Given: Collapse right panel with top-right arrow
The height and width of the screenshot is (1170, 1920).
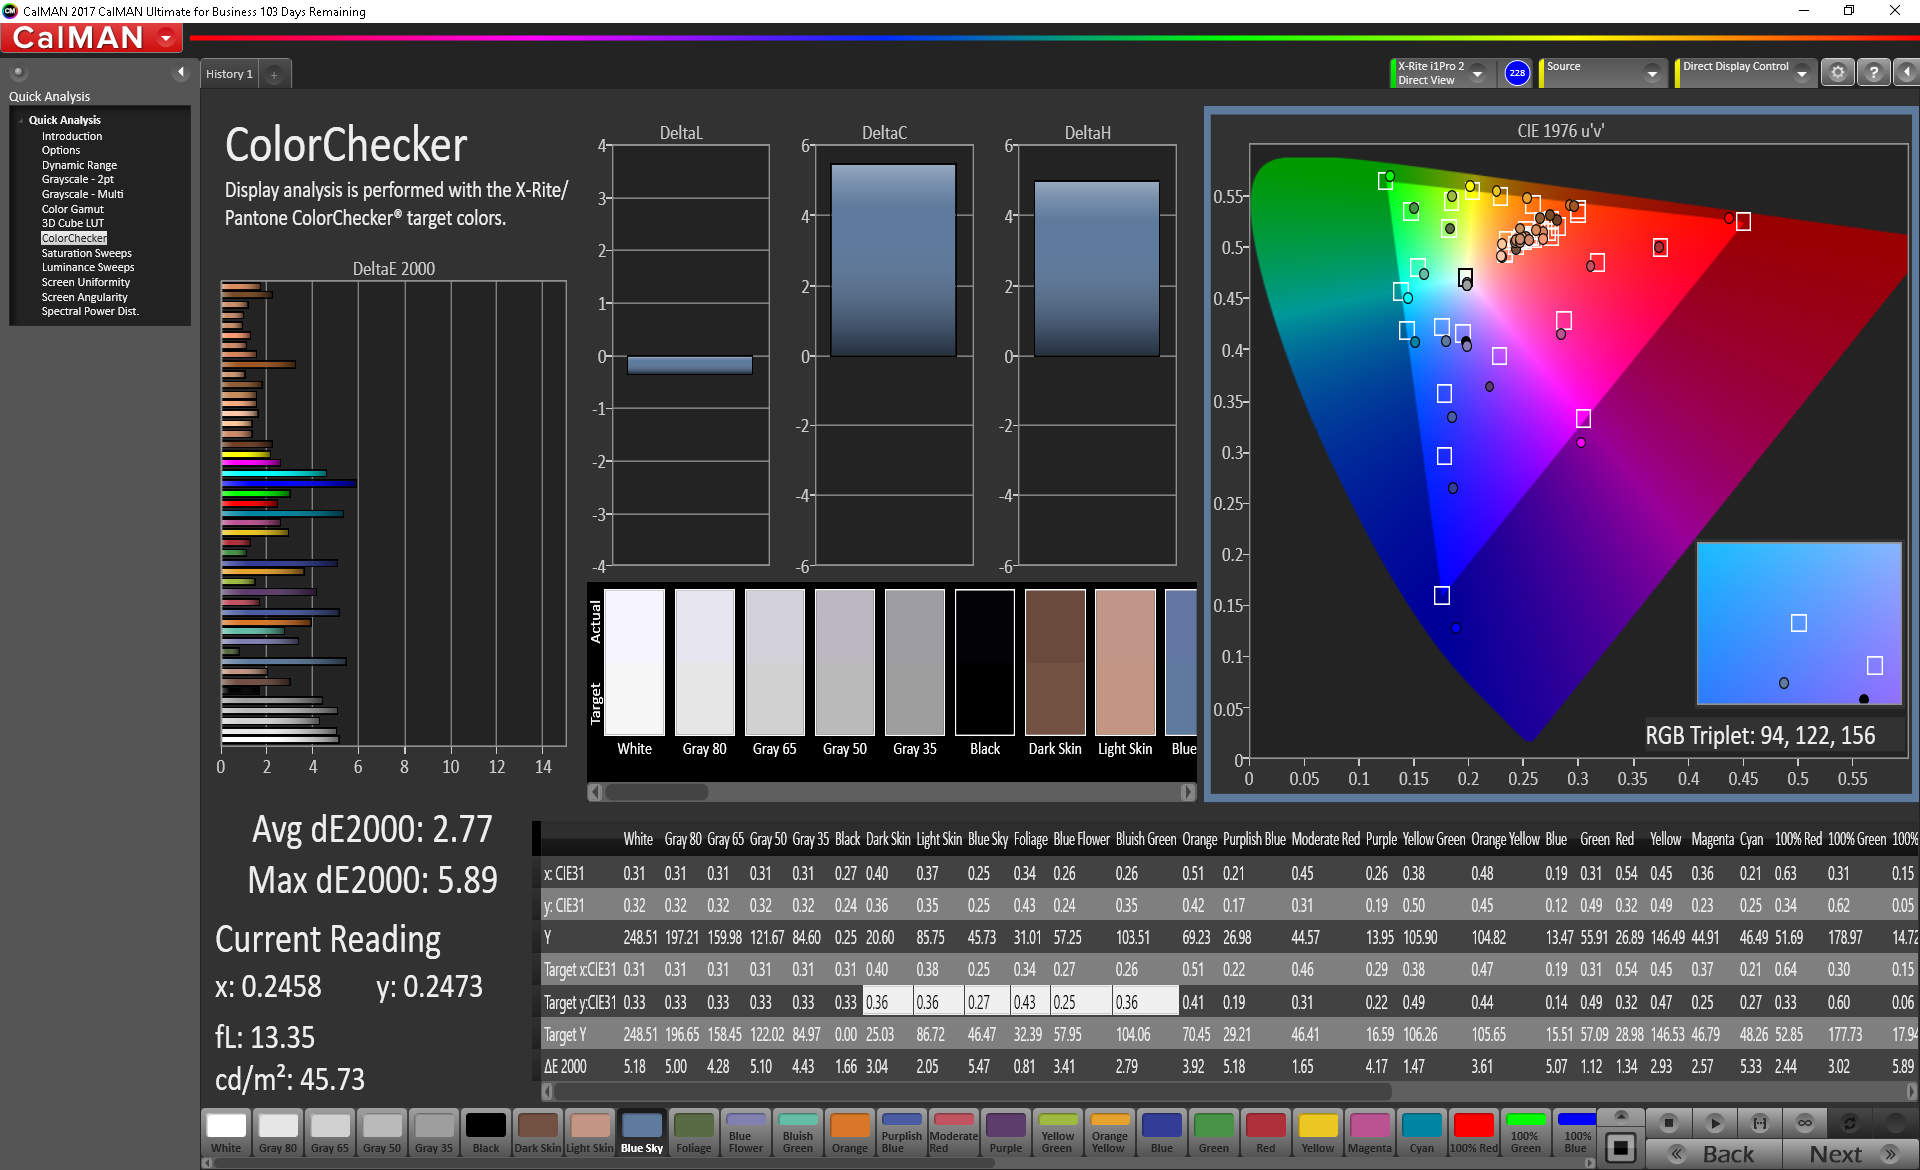Looking at the screenshot, I should [1906, 73].
